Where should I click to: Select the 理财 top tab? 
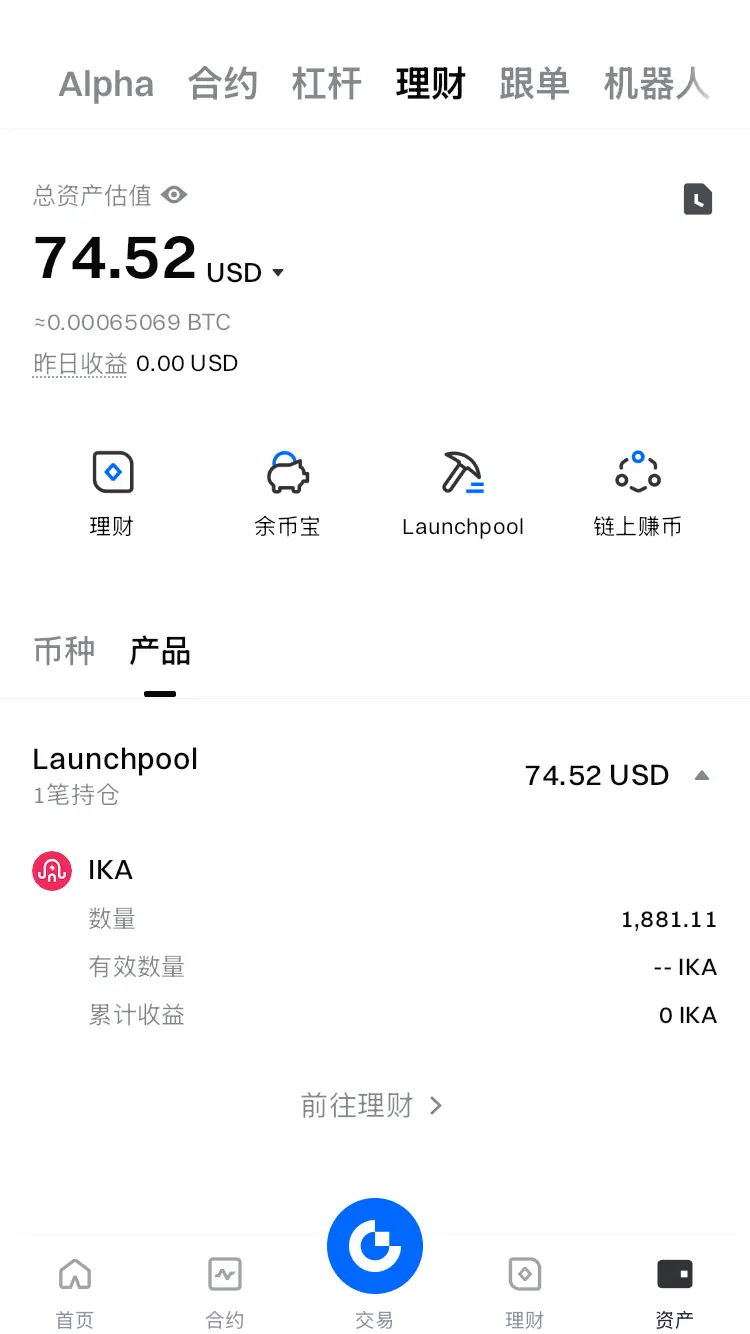pos(430,84)
